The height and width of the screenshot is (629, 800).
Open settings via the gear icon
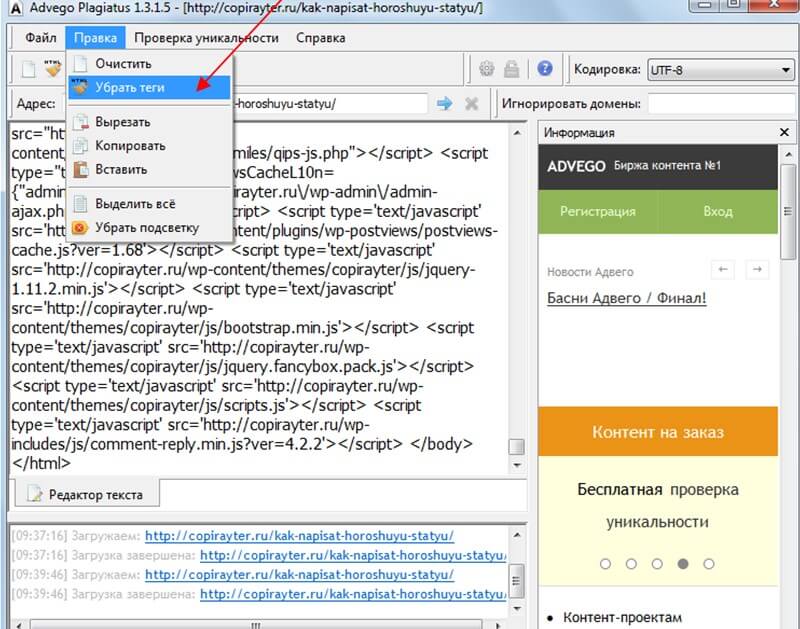(x=487, y=69)
